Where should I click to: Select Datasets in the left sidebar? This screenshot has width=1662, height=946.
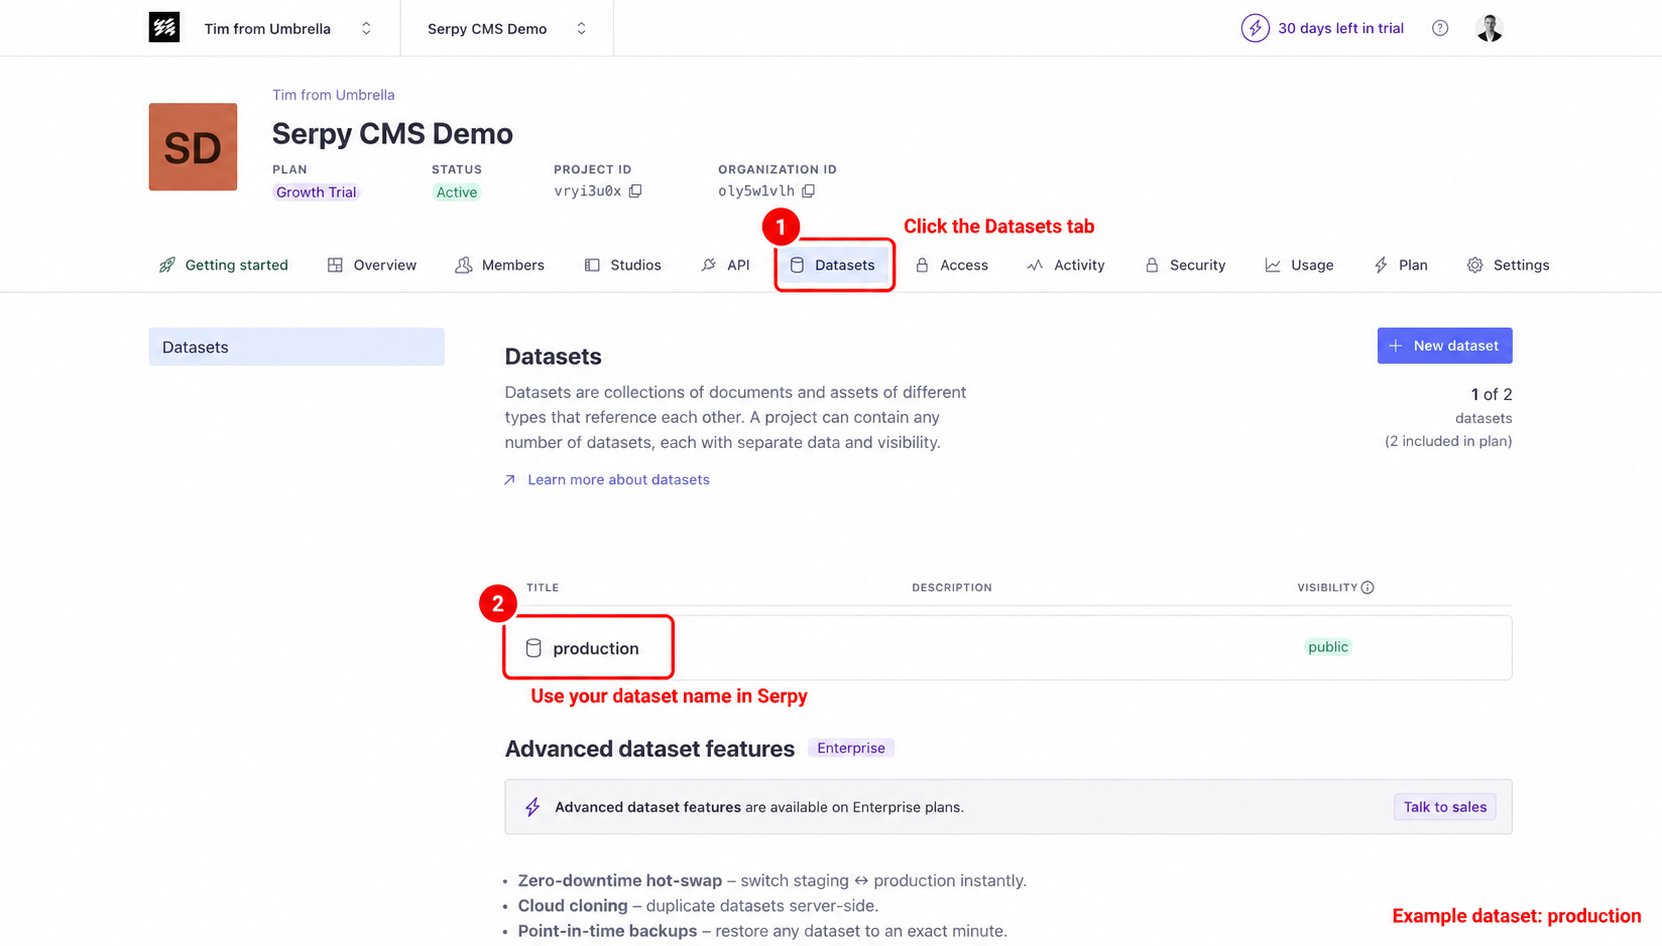[x=296, y=347]
